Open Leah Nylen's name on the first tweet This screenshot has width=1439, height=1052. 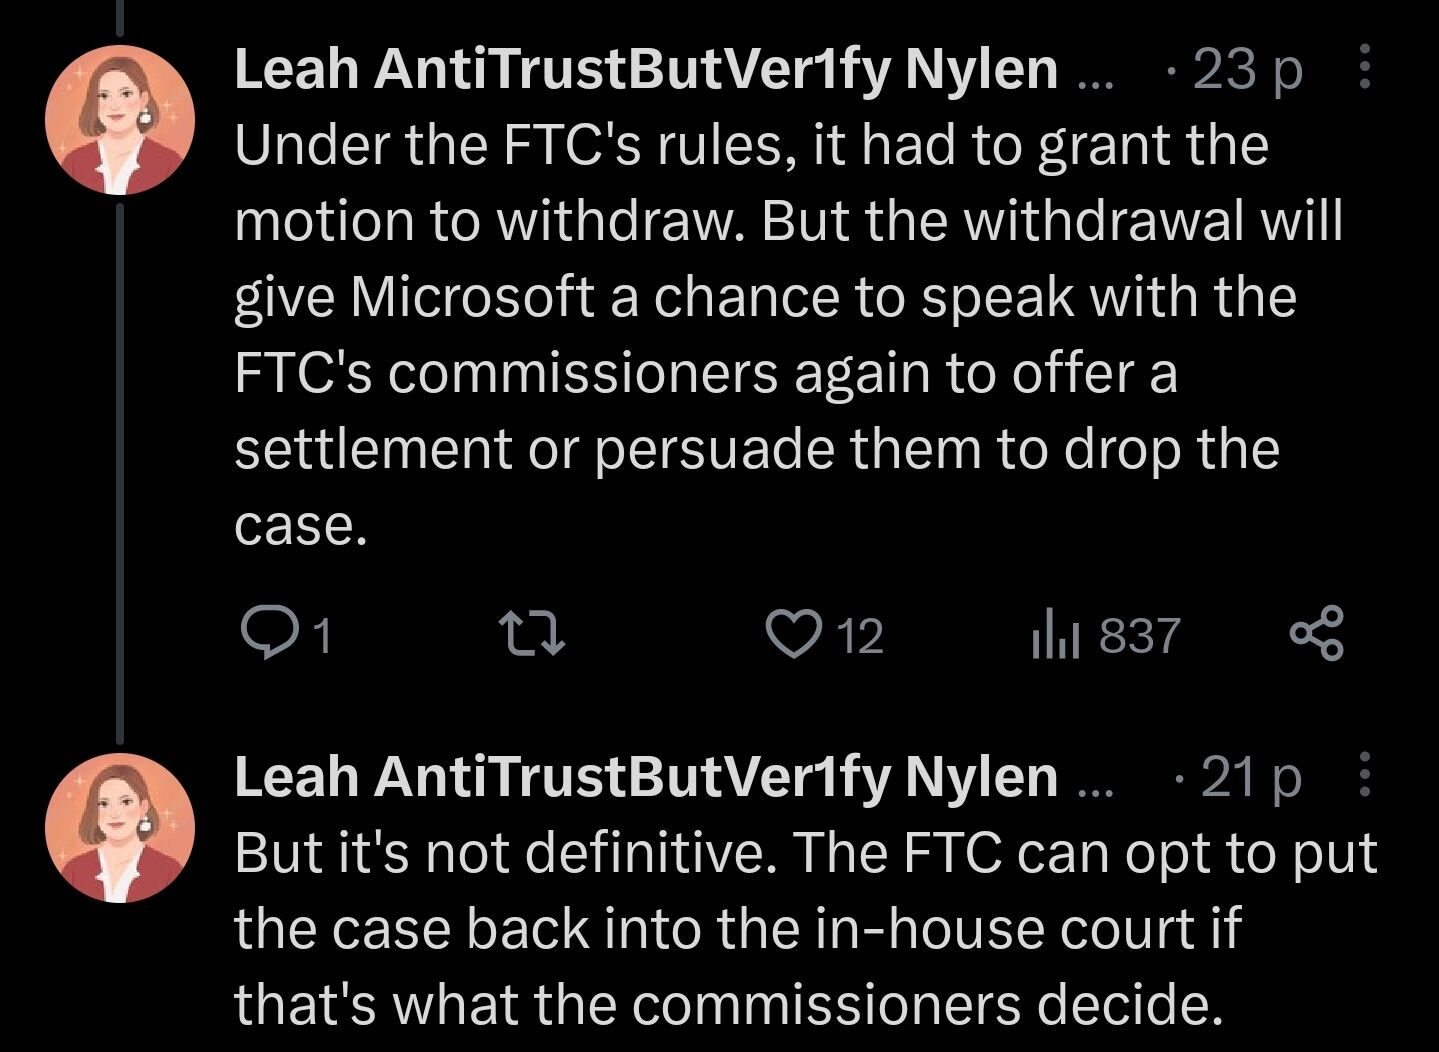click(x=646, y=69)
